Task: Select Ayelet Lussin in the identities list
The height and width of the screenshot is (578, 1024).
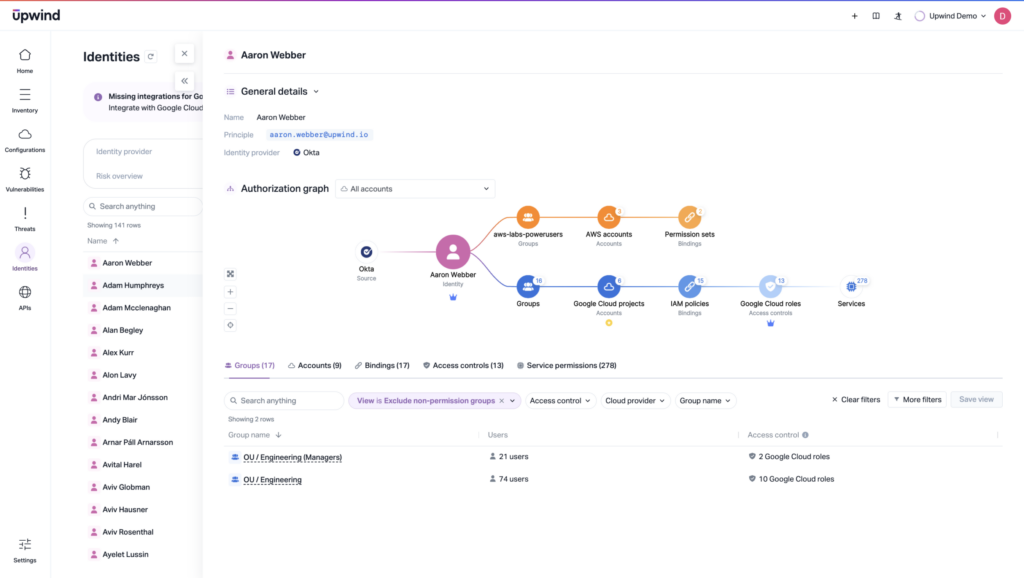Action: [x=125, y=554]
